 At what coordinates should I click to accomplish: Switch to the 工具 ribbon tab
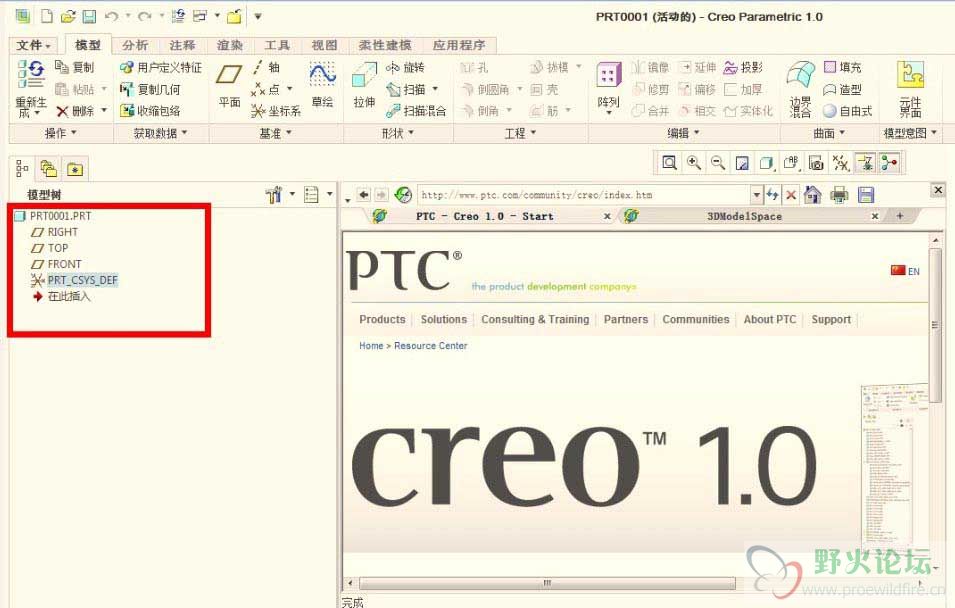tap(277, 45)
